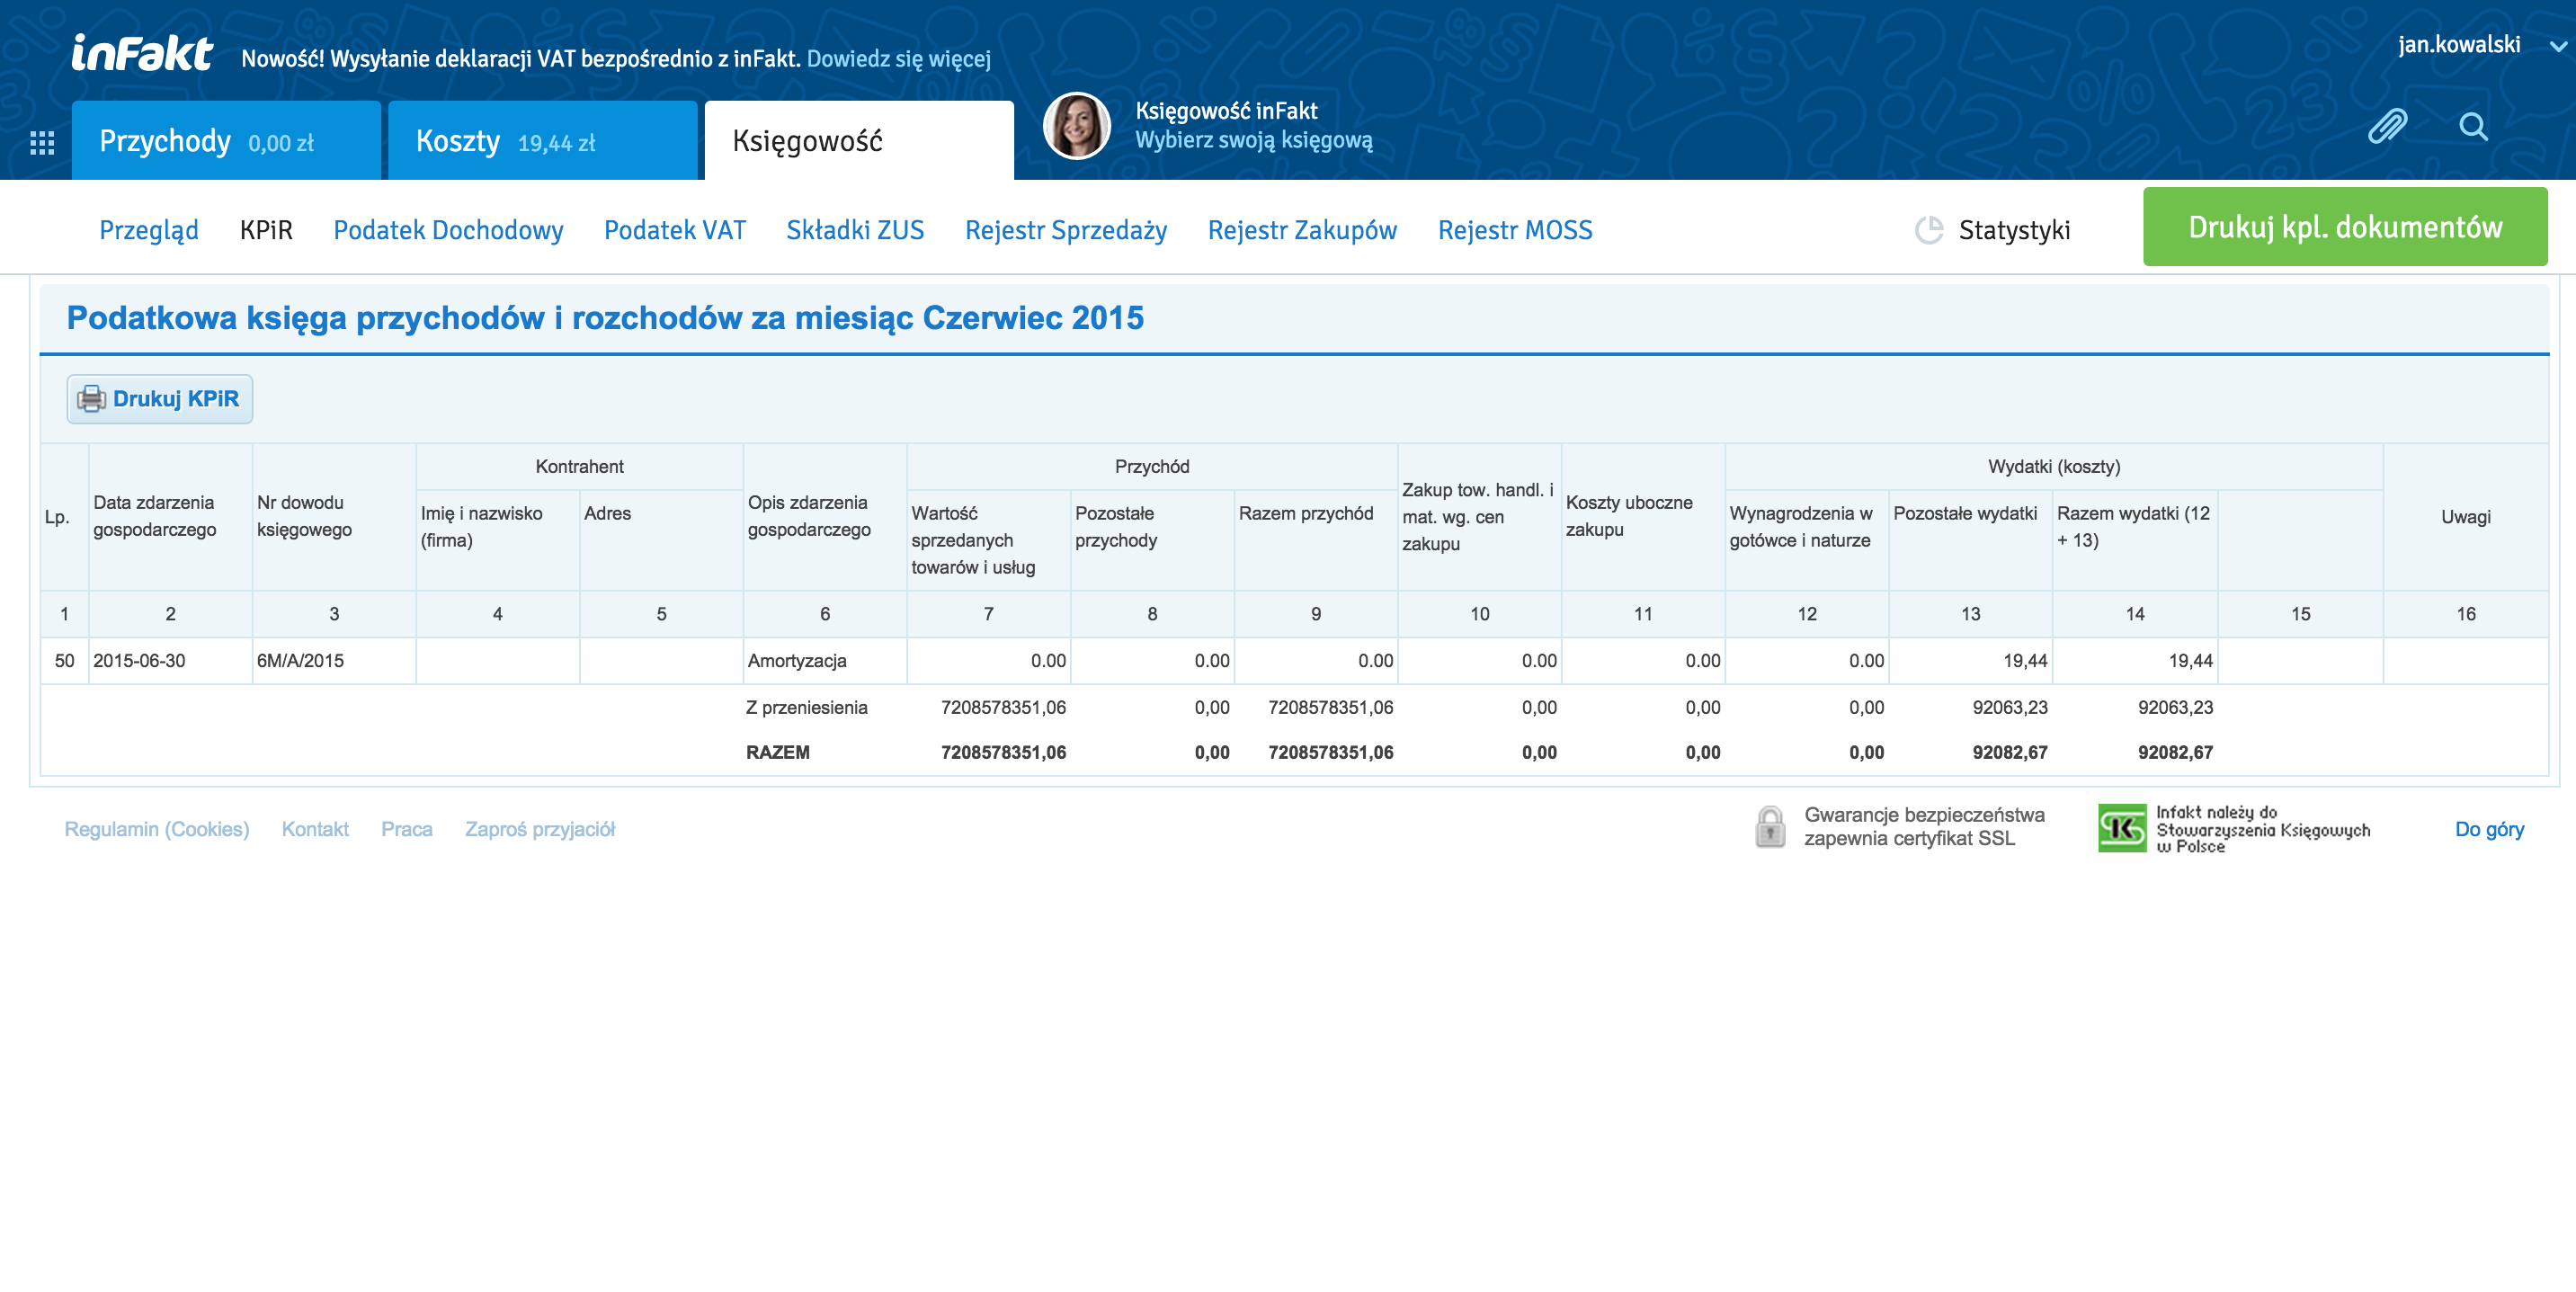Open Rejestr MOSS section
Image resolution: width=2576 pixels, height=1292 pixels.
[x=1515, y=230]
